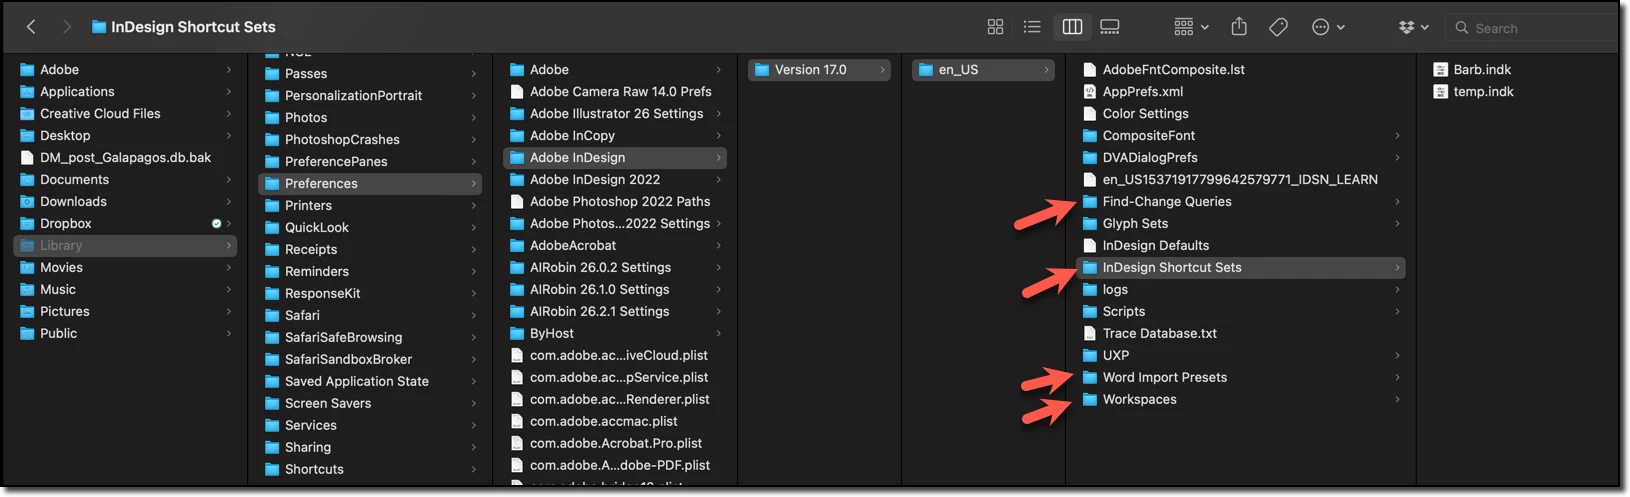This screenshot has height=497, width=1630.
Task: Expand InDesign Shortcut Sets row chevron
Action: [x=1397, y=267]
